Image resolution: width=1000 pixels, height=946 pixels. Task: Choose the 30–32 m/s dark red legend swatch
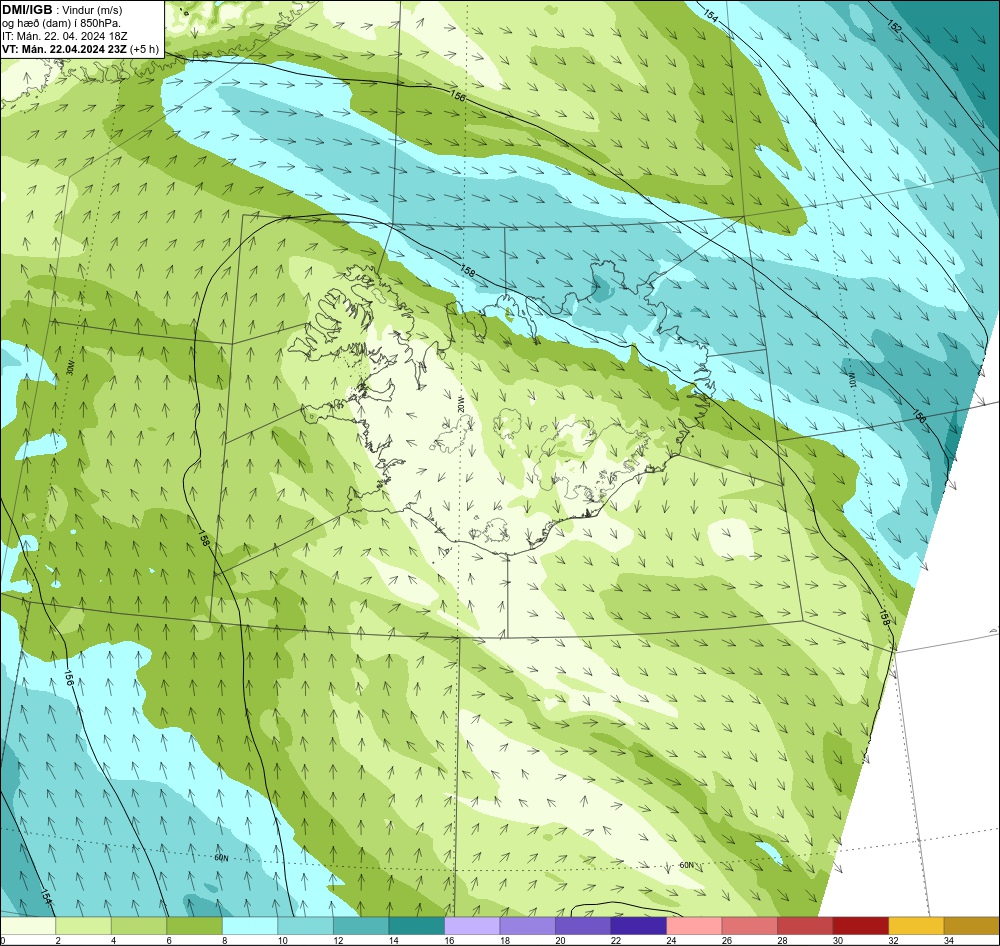point(860,926)
